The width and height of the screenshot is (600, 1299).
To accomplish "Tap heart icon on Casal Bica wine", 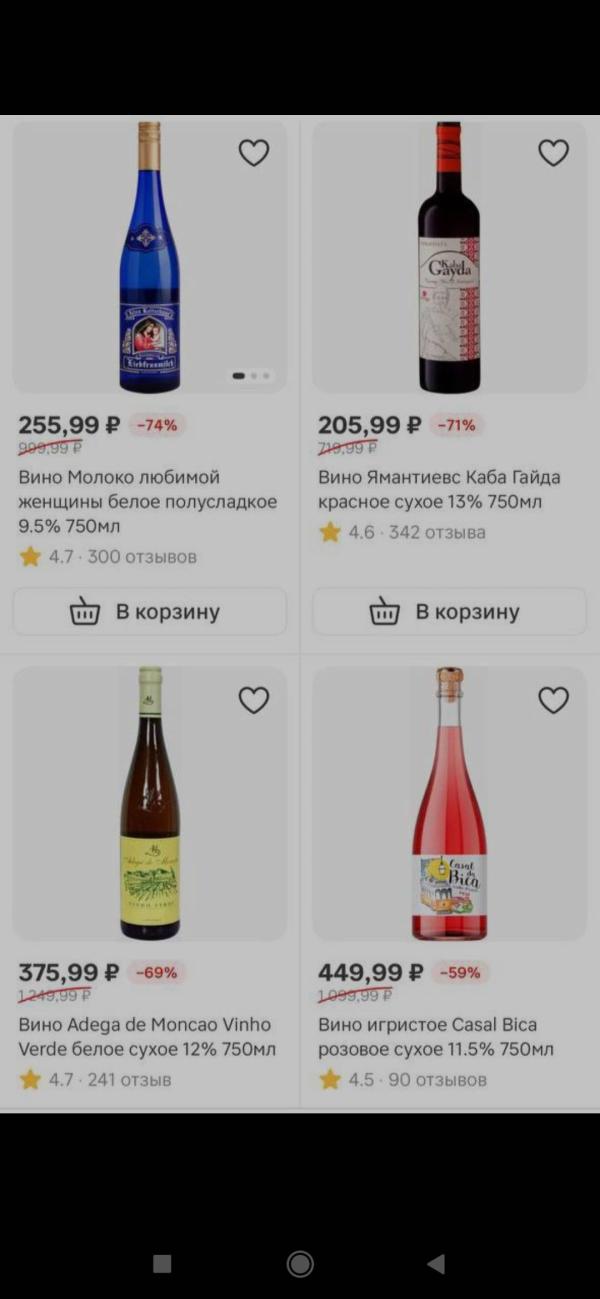I will tap(553, 700).
